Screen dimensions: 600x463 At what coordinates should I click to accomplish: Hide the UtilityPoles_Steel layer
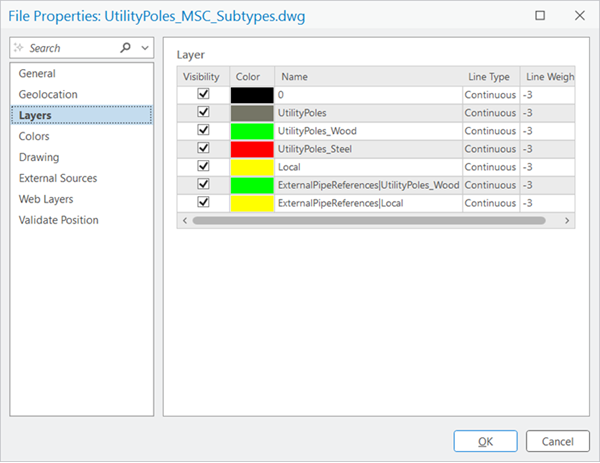pos(204,149)
